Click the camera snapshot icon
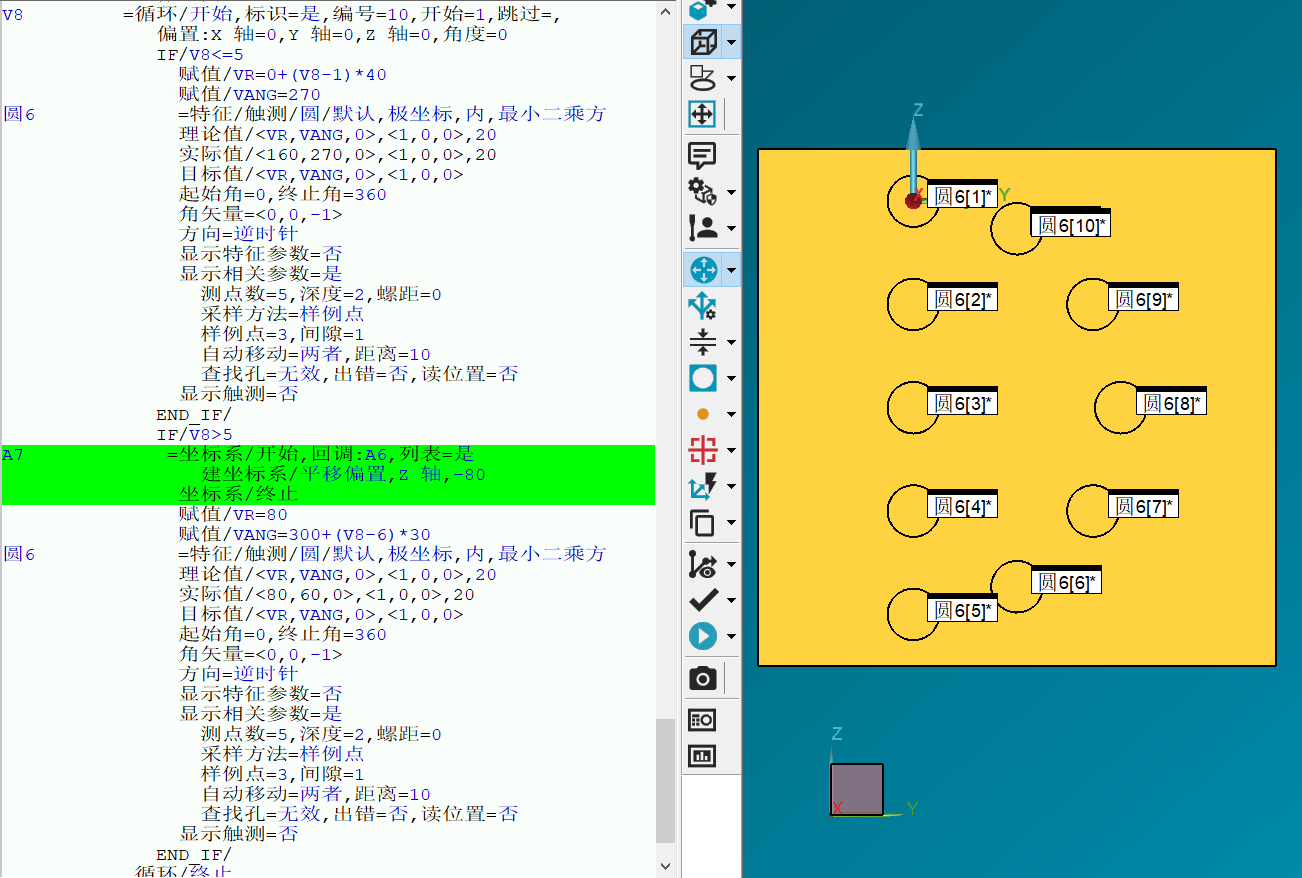 coord(703,679)
